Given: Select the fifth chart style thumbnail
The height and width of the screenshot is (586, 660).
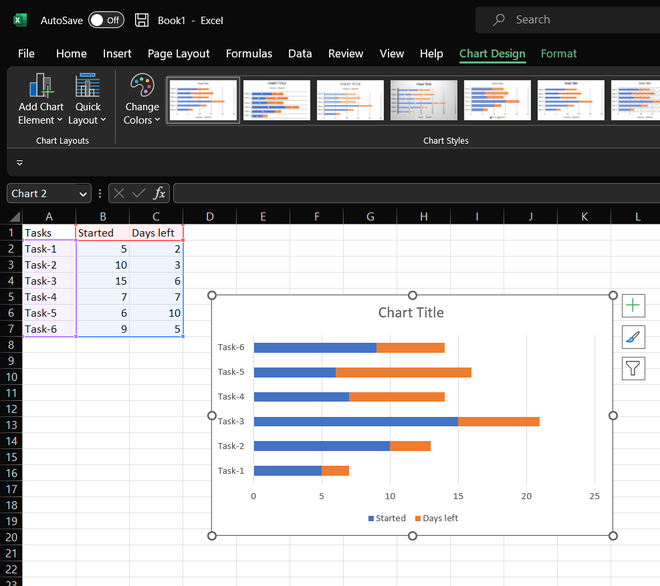Looking at the screenshot, I should coord(497,100).
